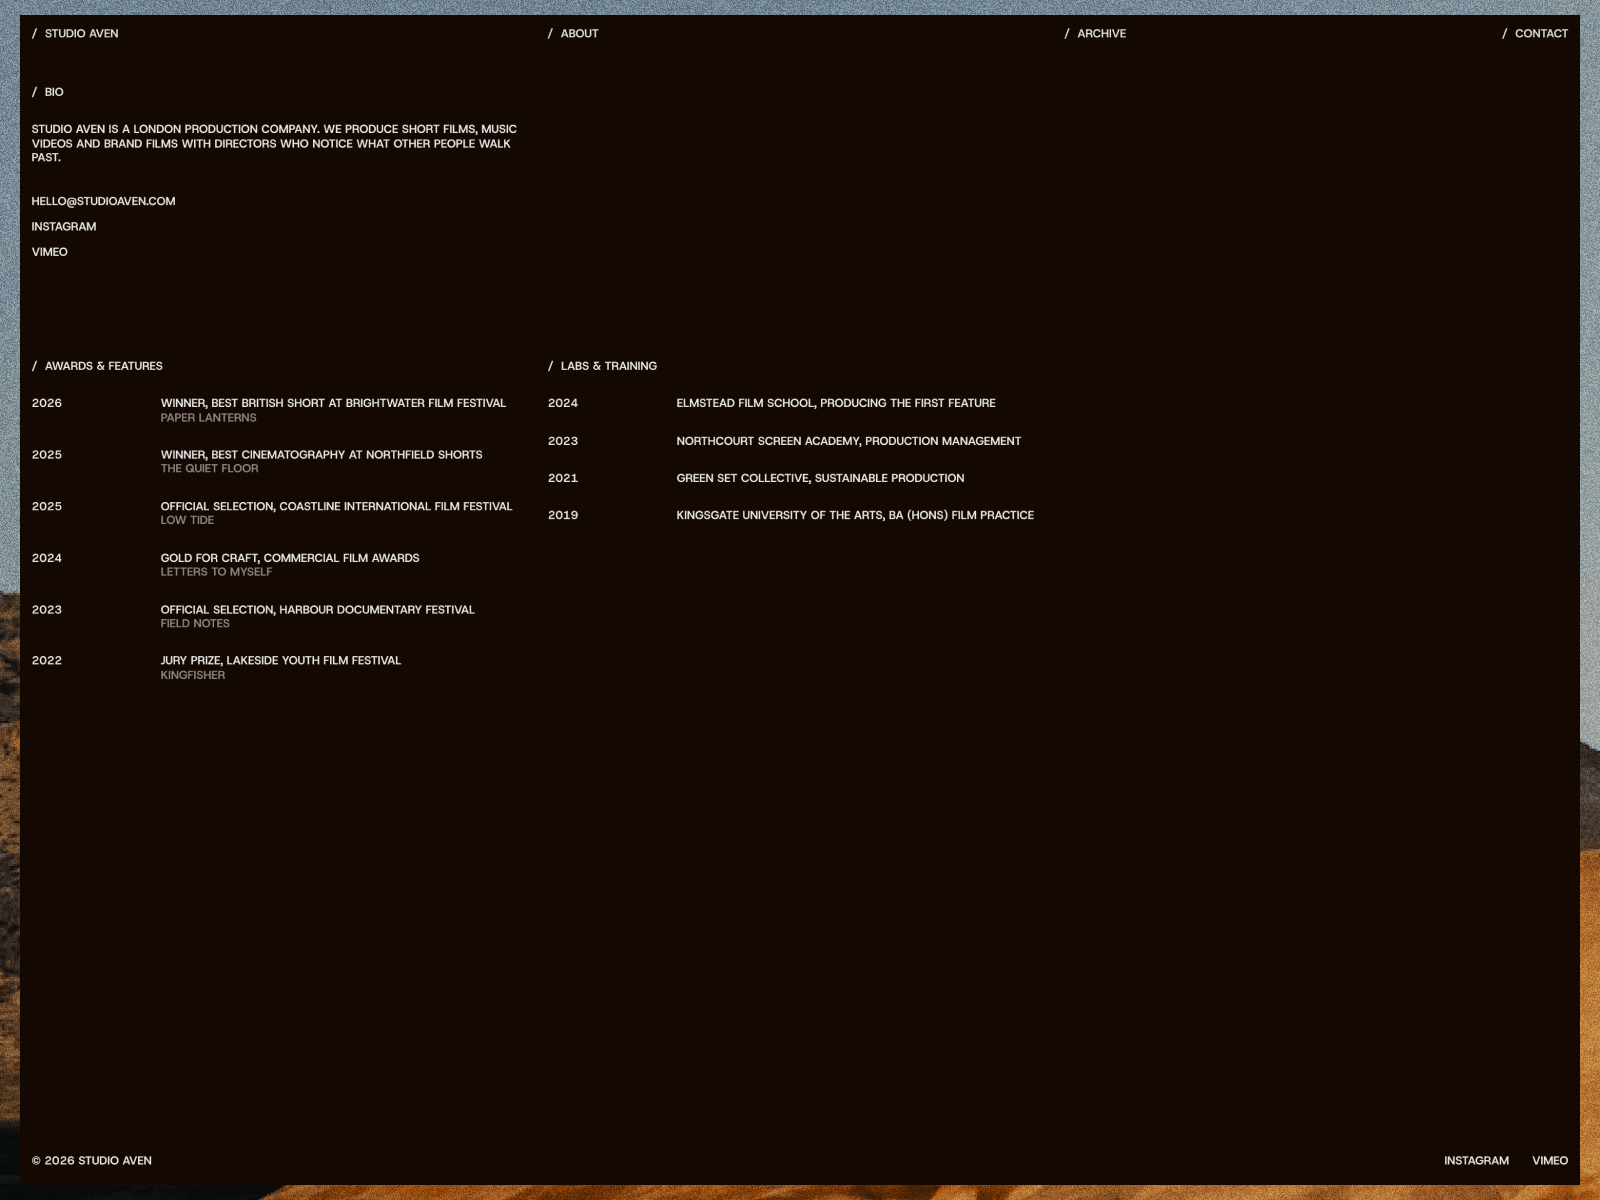The height and width of the screenshot is (1200, 1600).
Task: Open Vimeo link in footer
Action: click(1550, 1160)
